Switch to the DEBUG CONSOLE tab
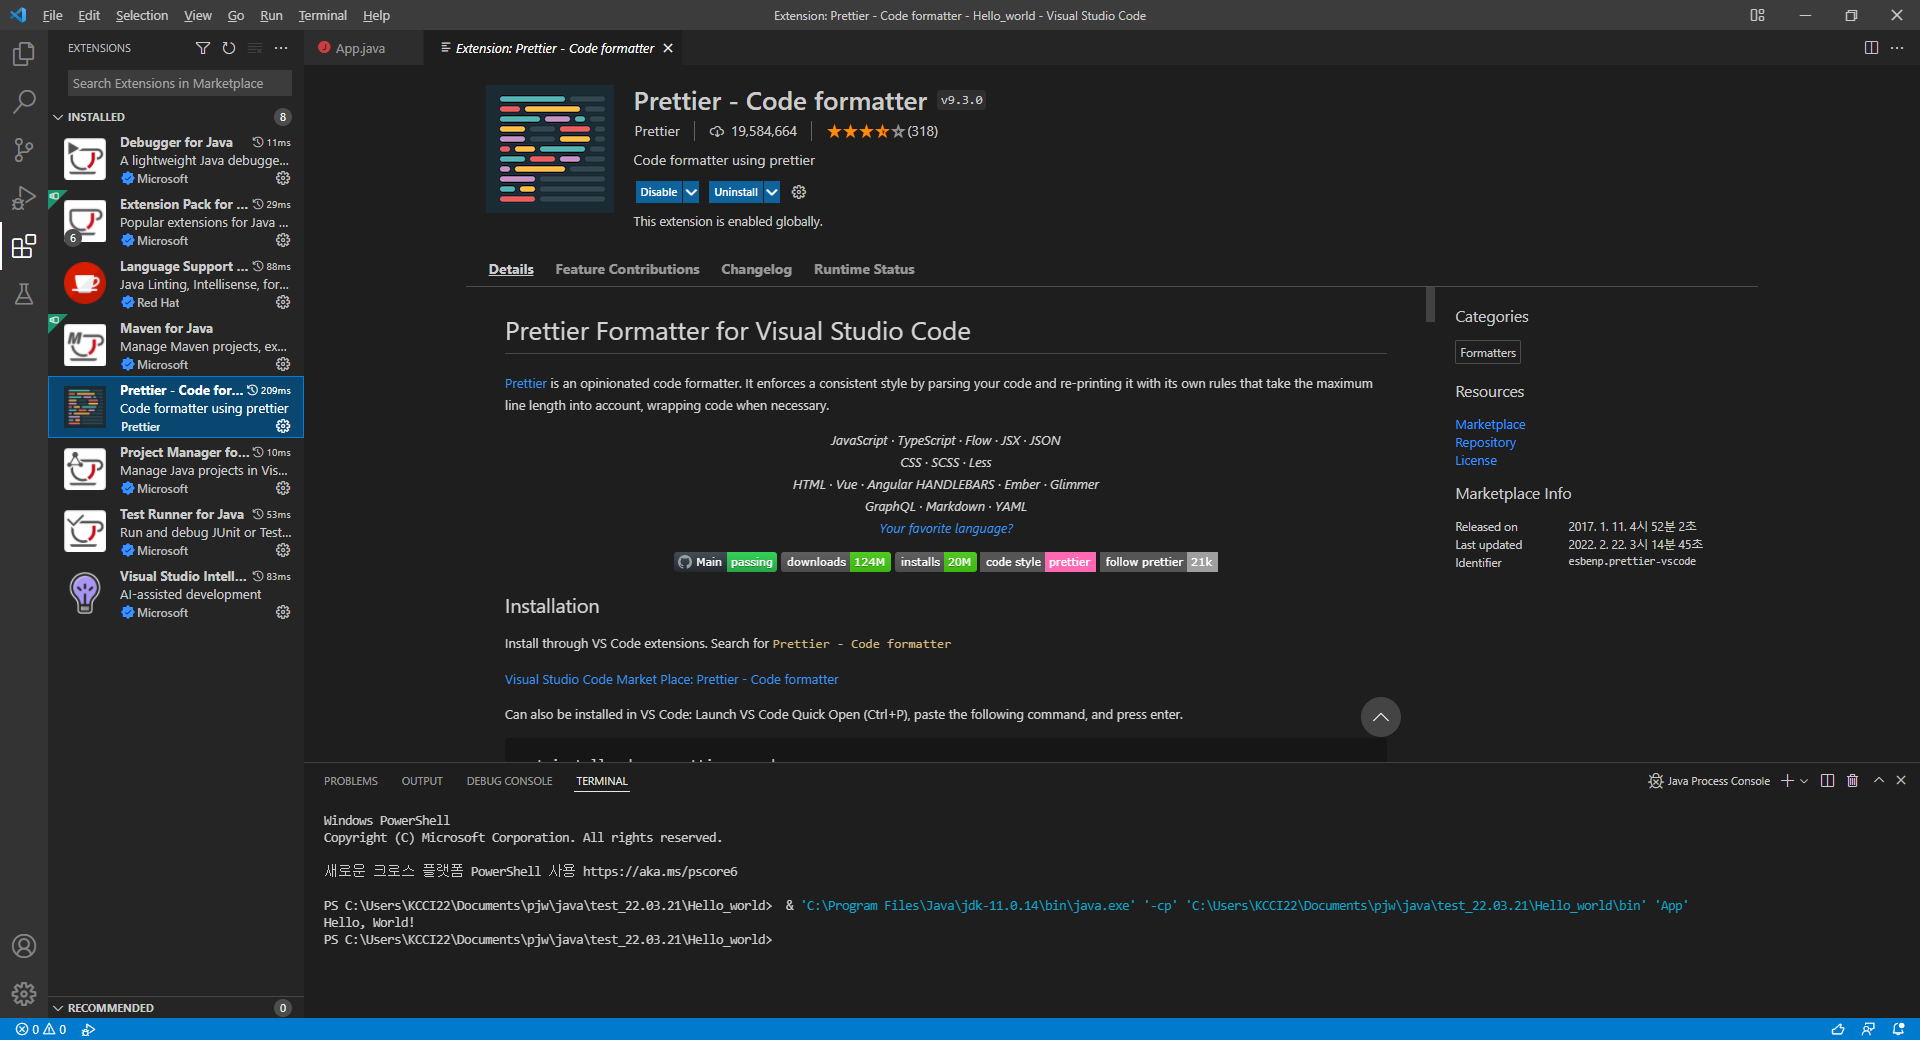 pyautogui.click(x=509, y=781)
